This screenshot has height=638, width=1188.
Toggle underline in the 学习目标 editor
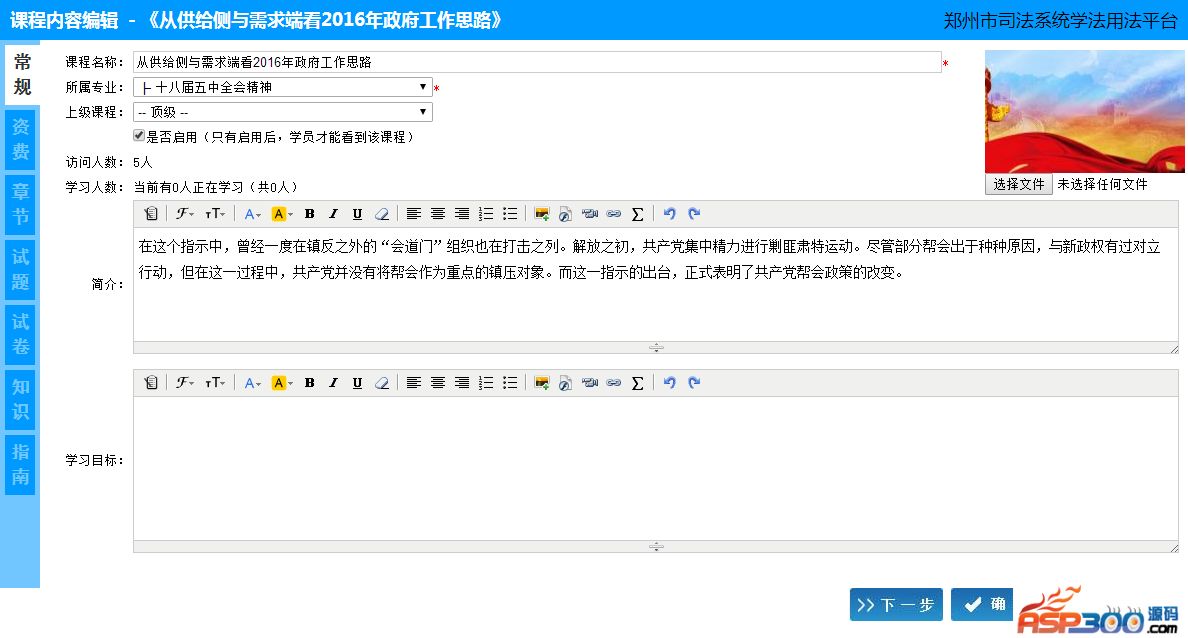coord(358,383)
